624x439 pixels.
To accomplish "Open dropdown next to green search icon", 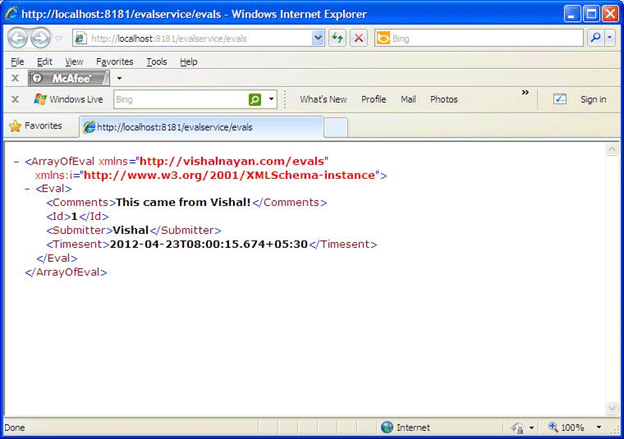I will pyautogui.click(x=271, y=100).
